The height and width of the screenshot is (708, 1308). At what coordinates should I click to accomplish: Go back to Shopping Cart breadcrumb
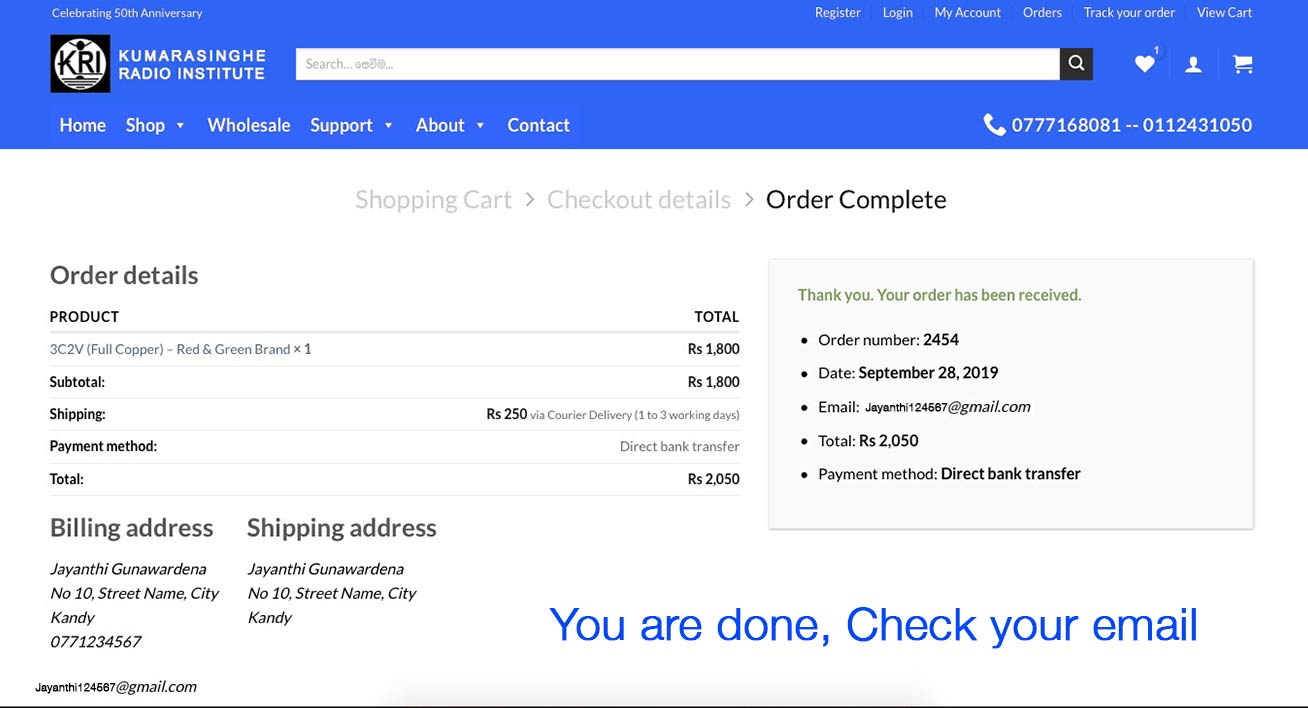(434, 200)
